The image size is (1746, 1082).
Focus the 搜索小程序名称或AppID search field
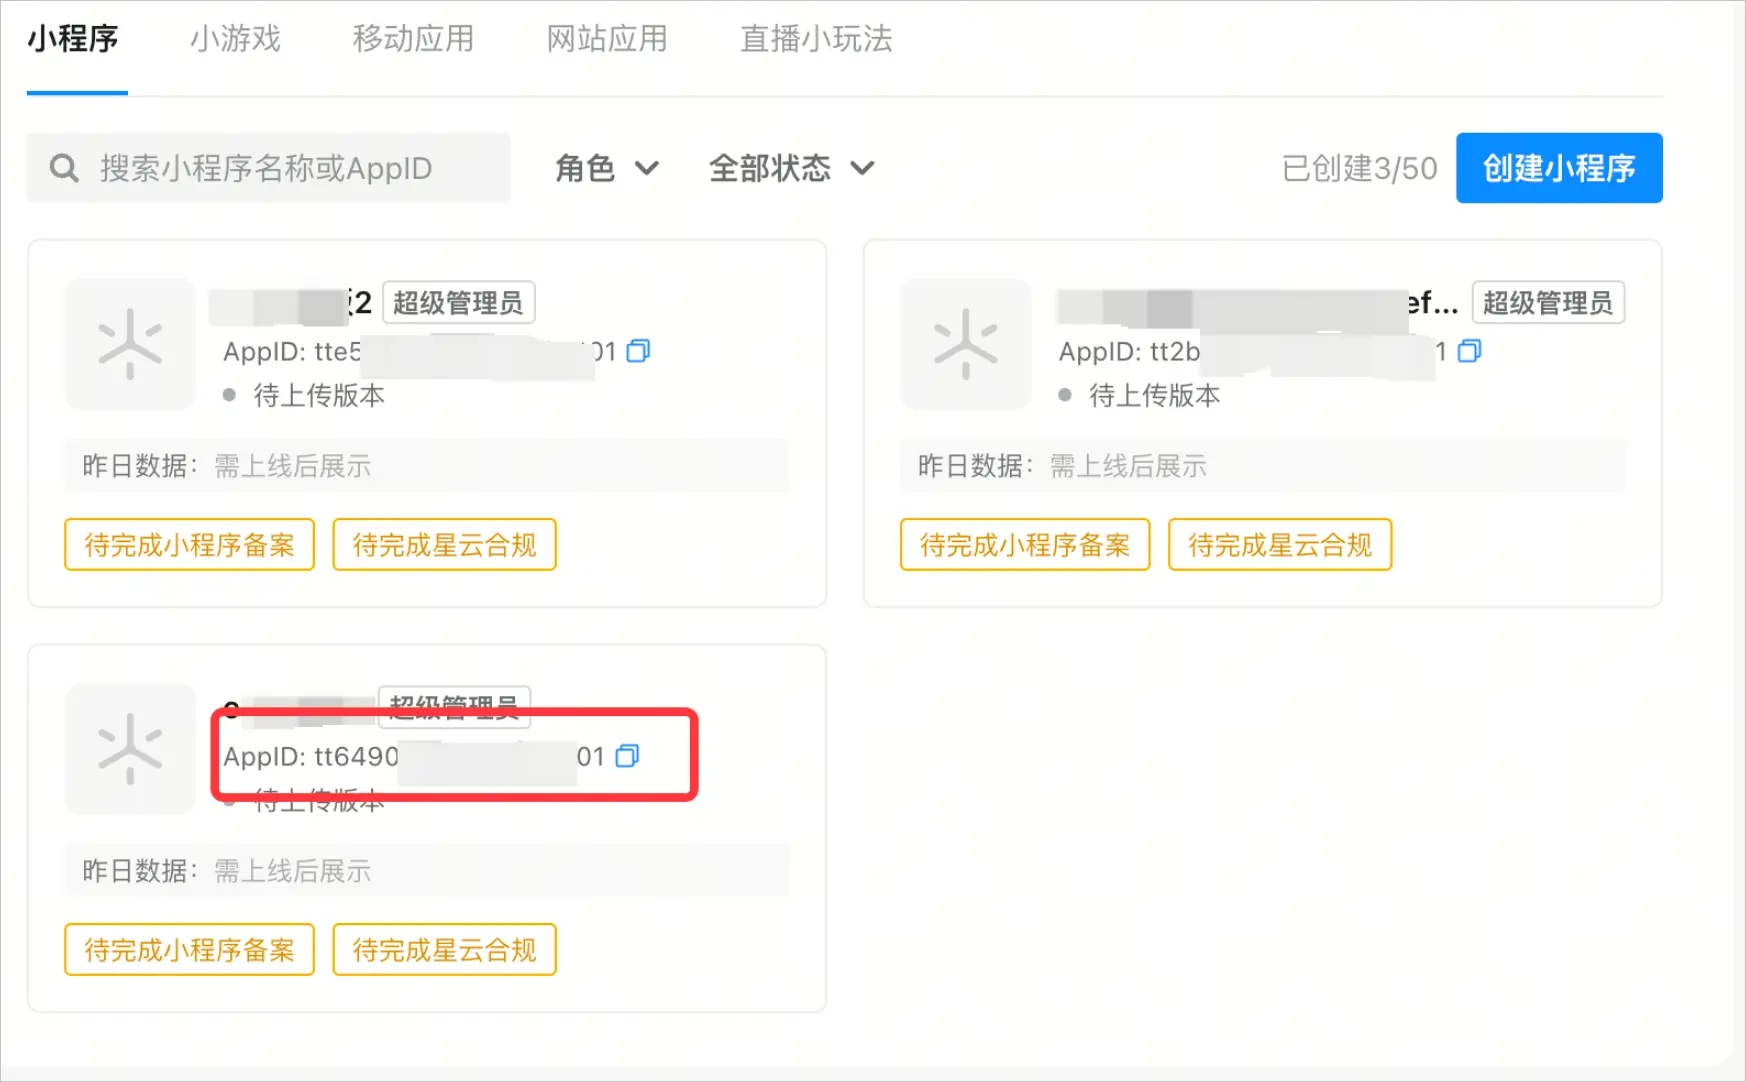pyautogui.click(x=268, y=168)
